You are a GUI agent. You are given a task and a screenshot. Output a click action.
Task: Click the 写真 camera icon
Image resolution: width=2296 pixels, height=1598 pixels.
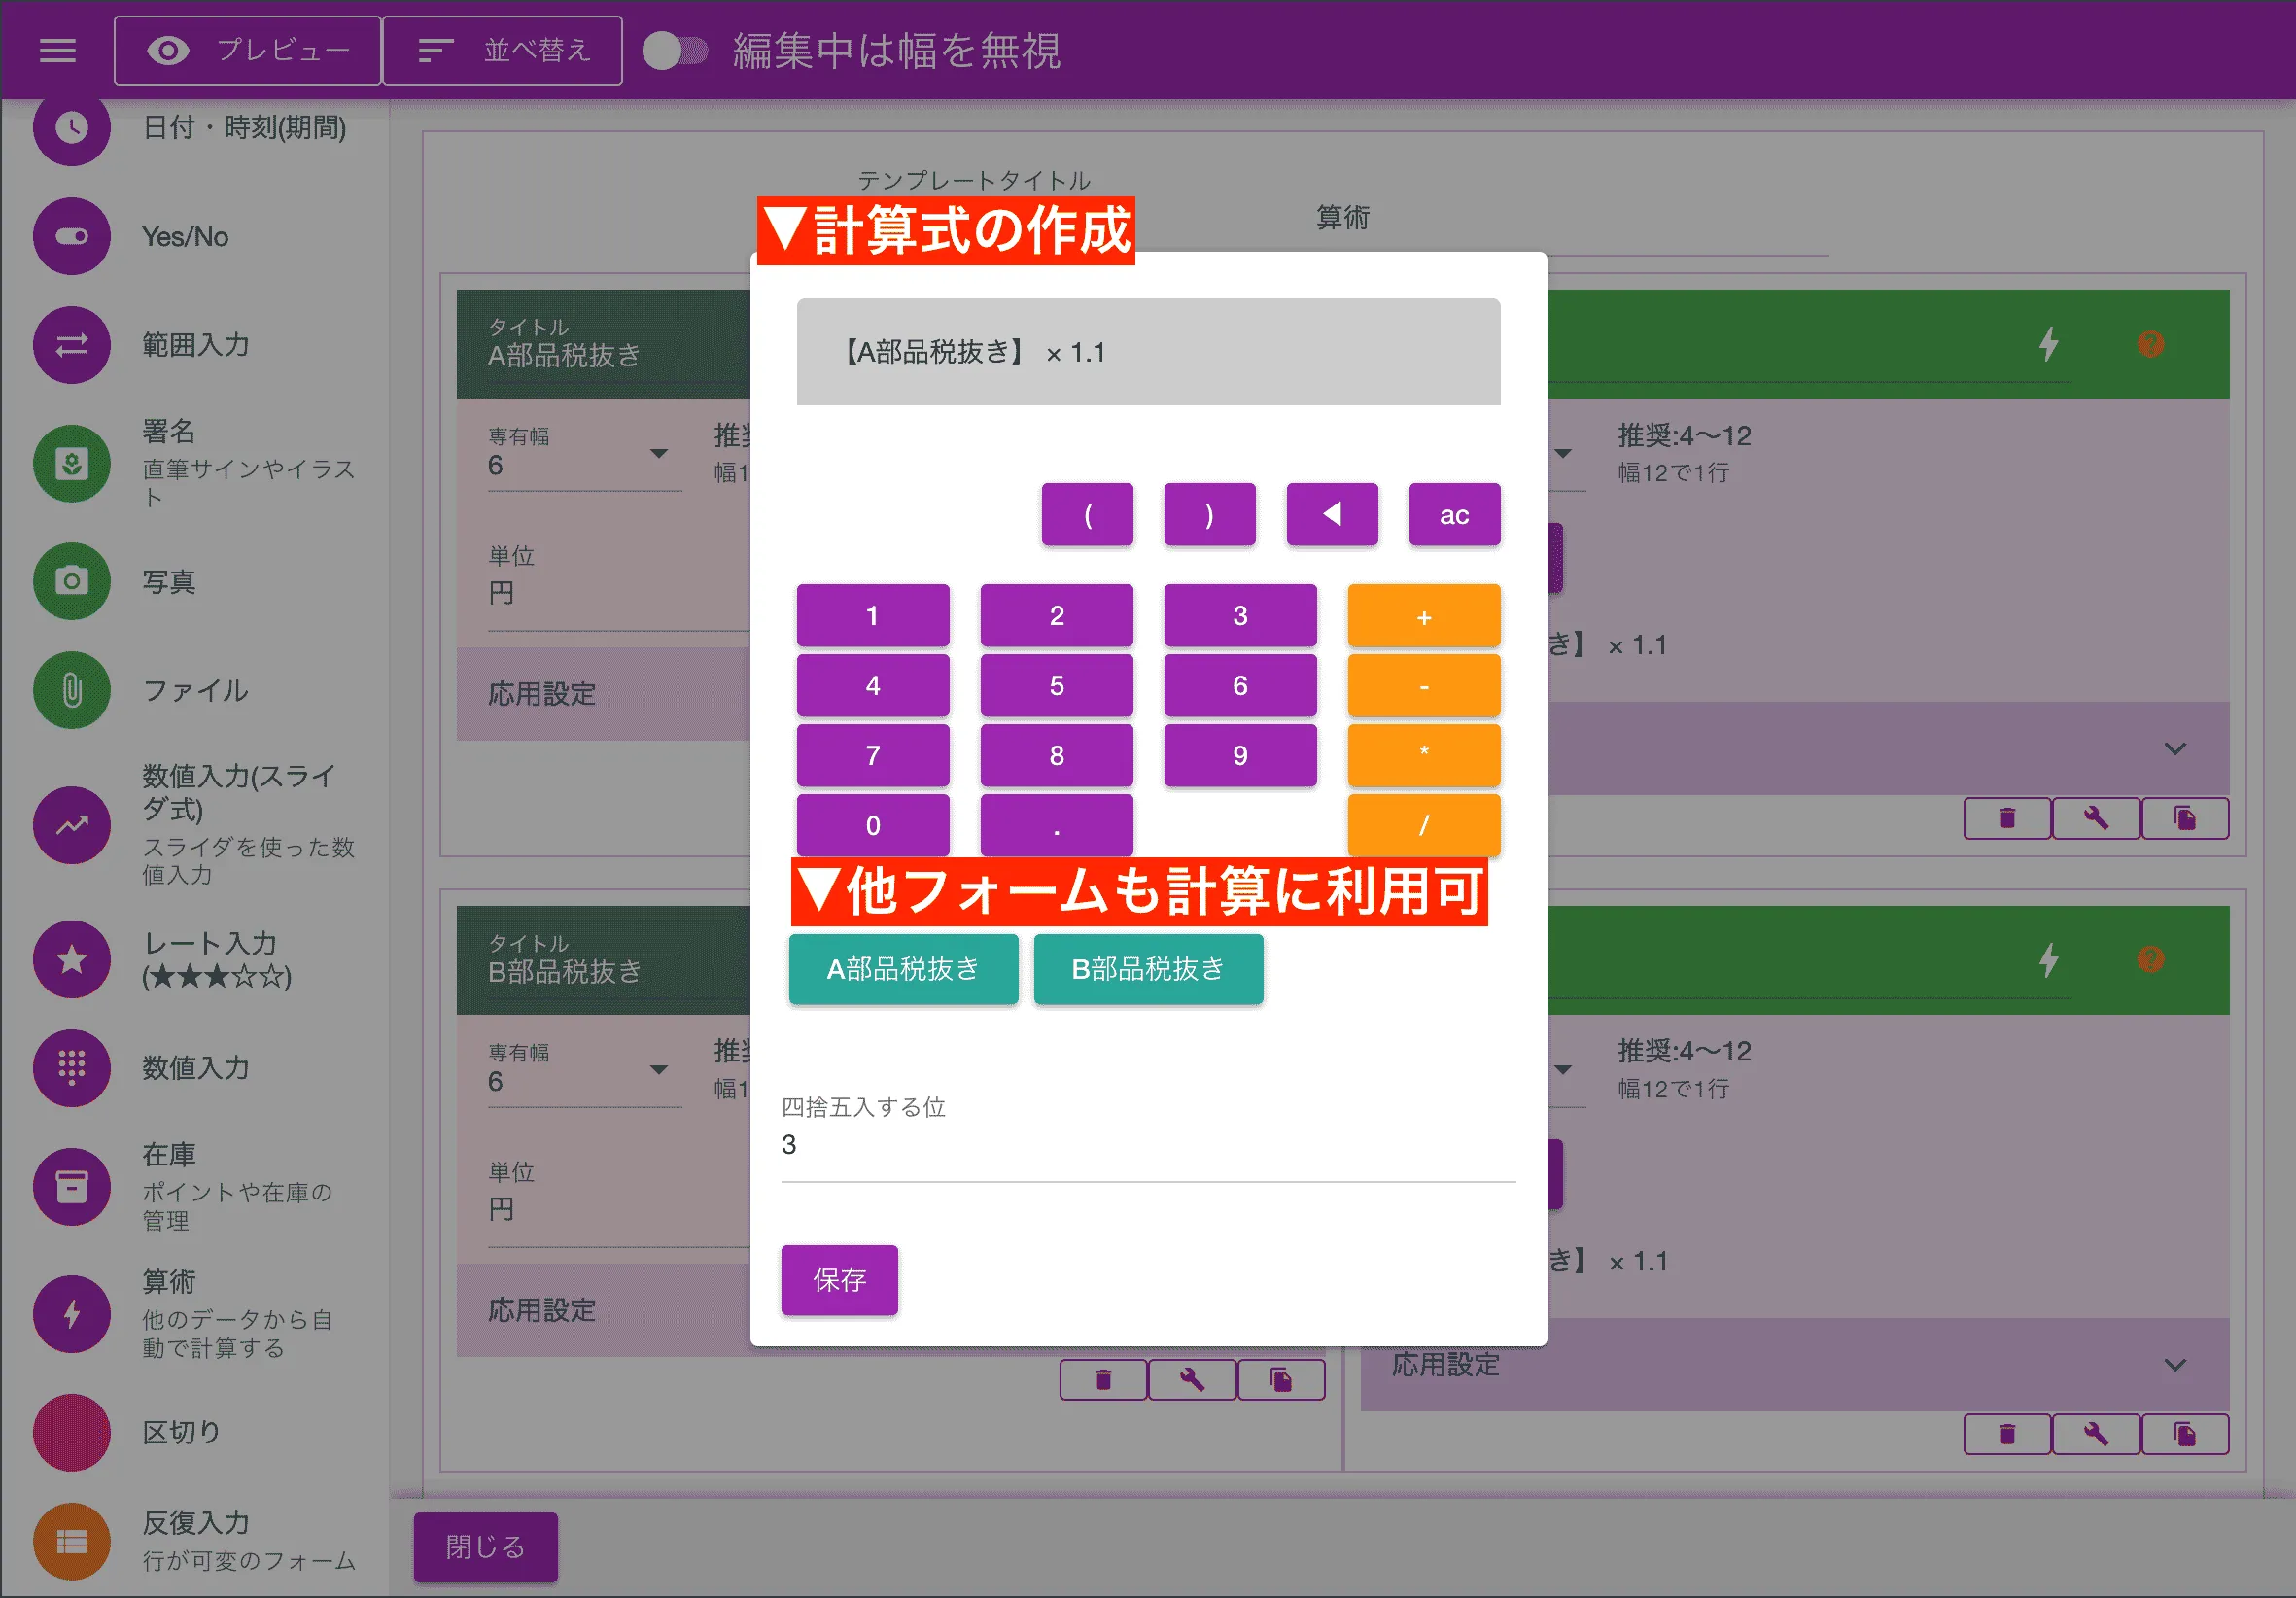pos(71,581)
